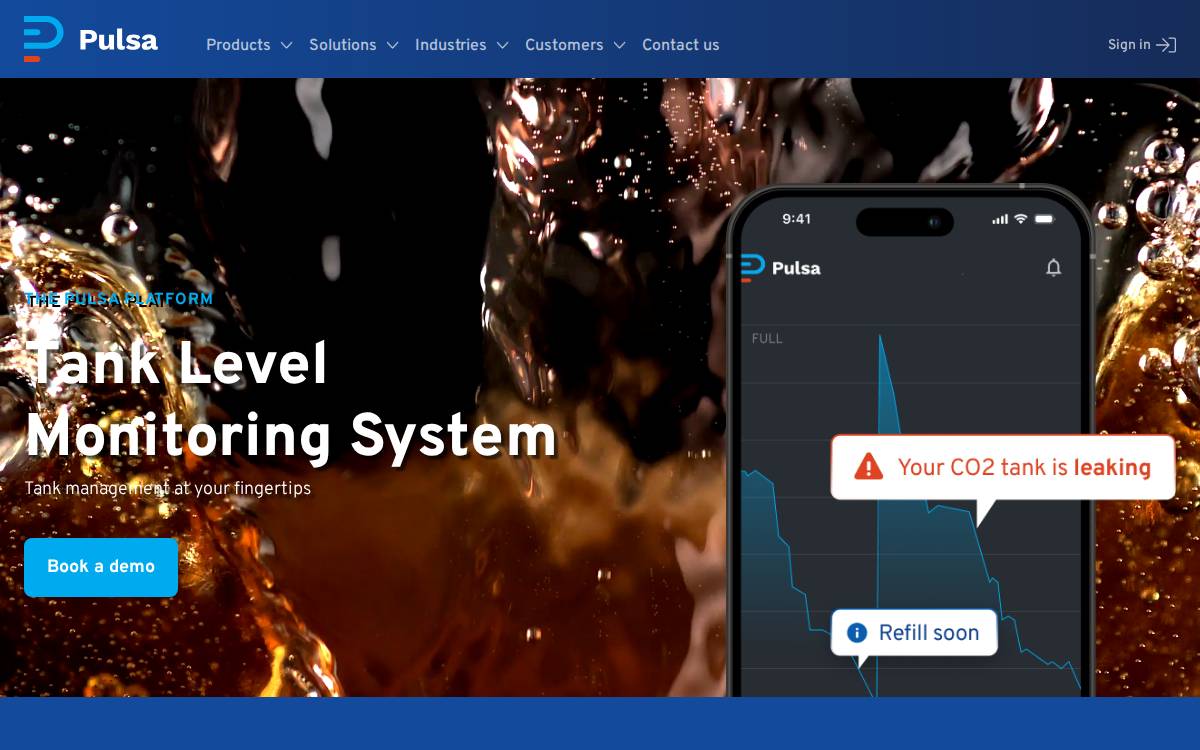
Task: Click the Pulsa wordmark in header
Action: [118, 40]
